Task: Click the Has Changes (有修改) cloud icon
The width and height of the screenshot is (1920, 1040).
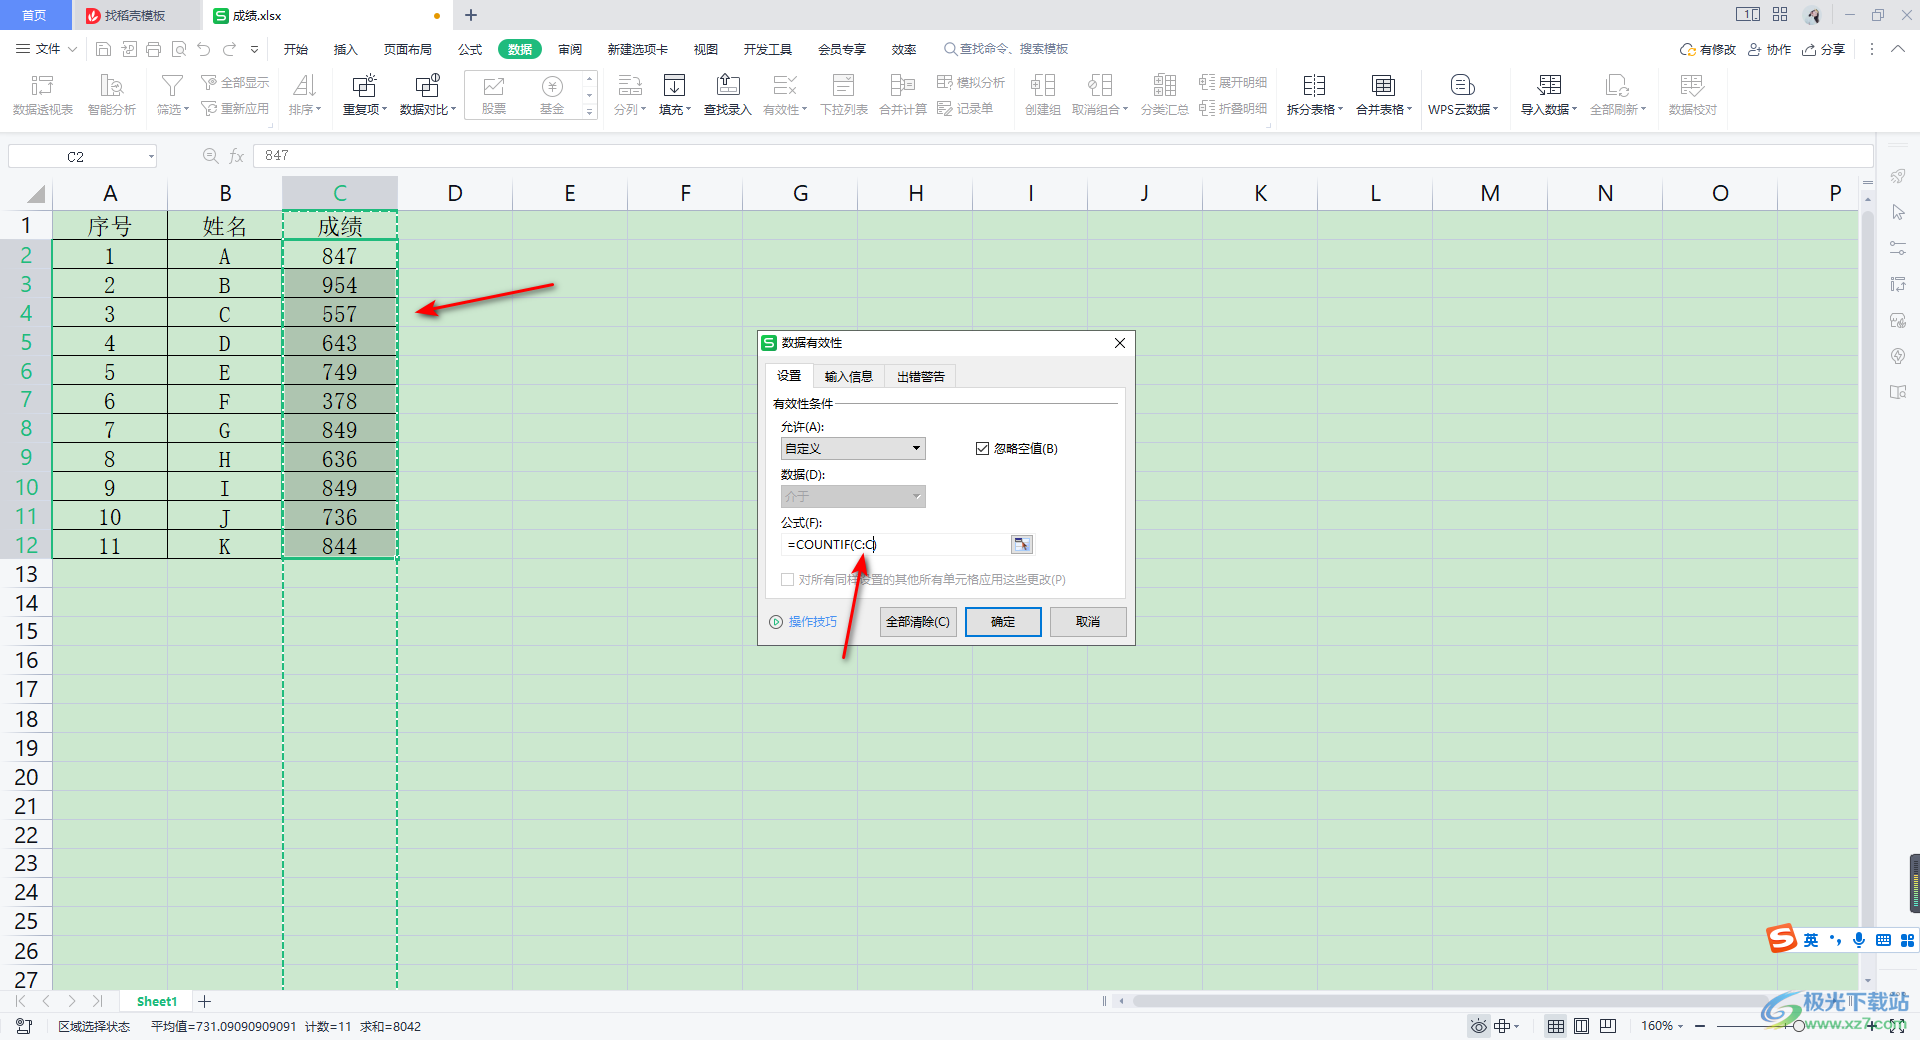Action: (1708, 49)
